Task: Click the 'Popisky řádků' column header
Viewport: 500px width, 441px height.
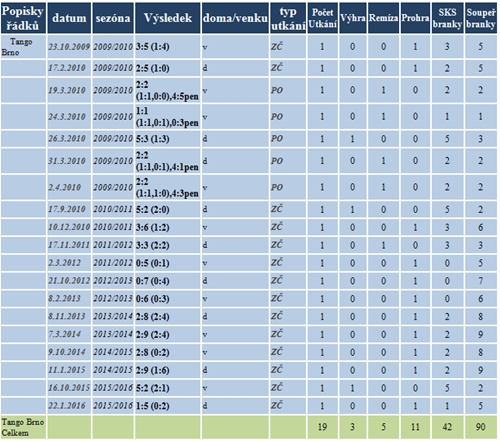Action: pos(23,18)
